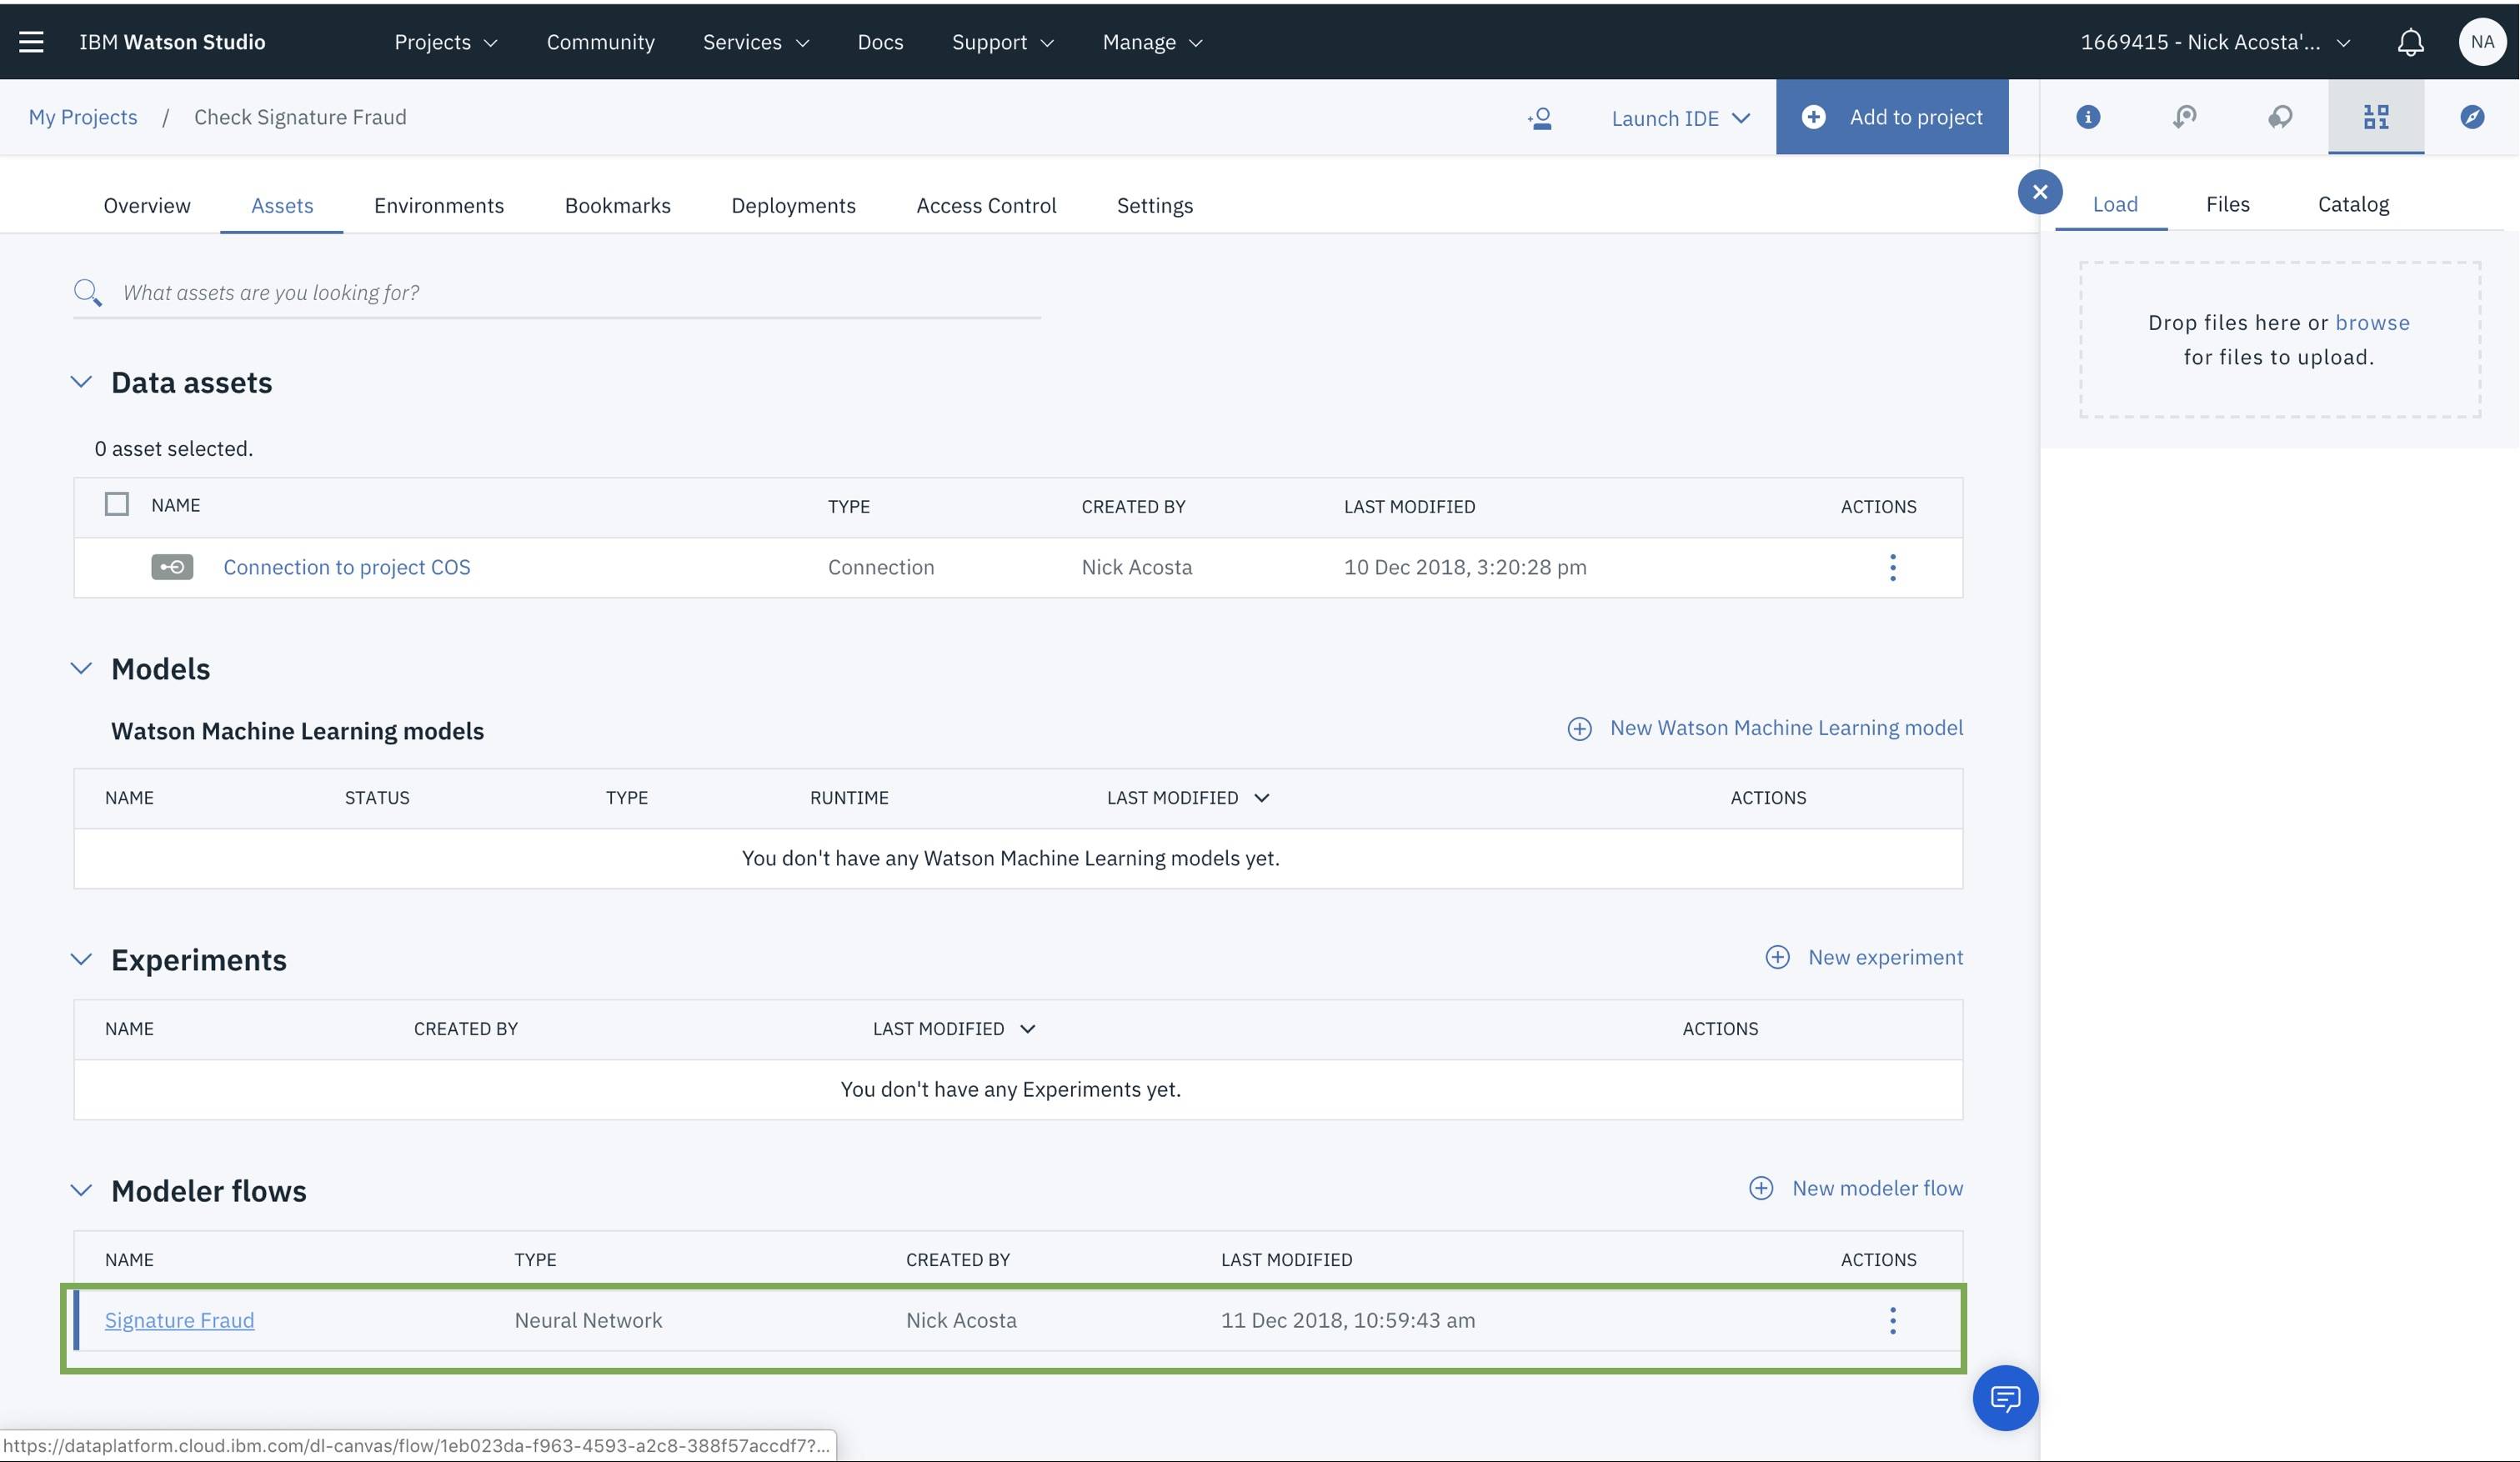Switch to the Bookmarks tab
Image resolution: width=2520 pixels, height=1462 pixels.
tap(618, 205)
